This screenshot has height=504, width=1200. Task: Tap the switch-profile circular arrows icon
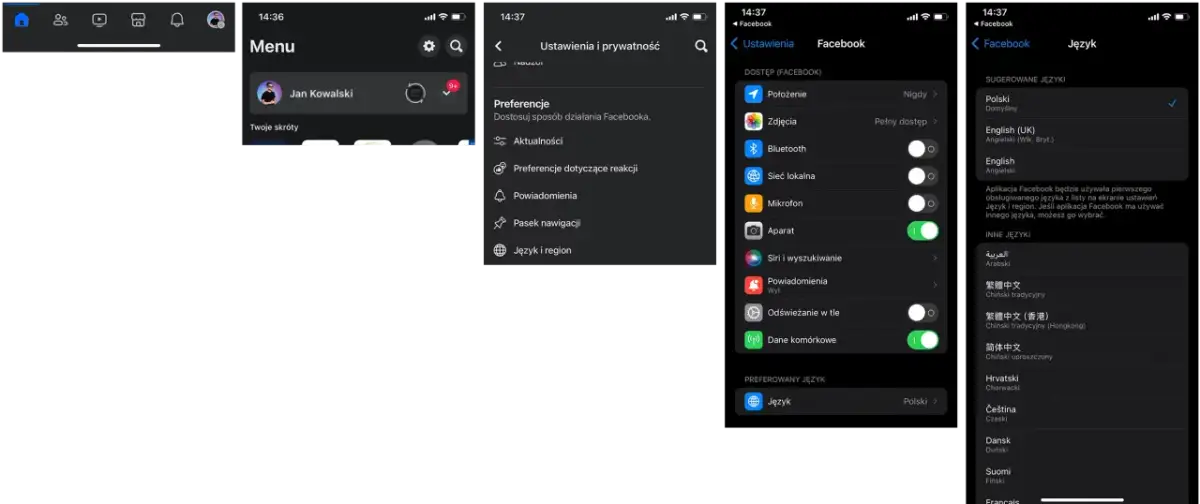(415, 93)
